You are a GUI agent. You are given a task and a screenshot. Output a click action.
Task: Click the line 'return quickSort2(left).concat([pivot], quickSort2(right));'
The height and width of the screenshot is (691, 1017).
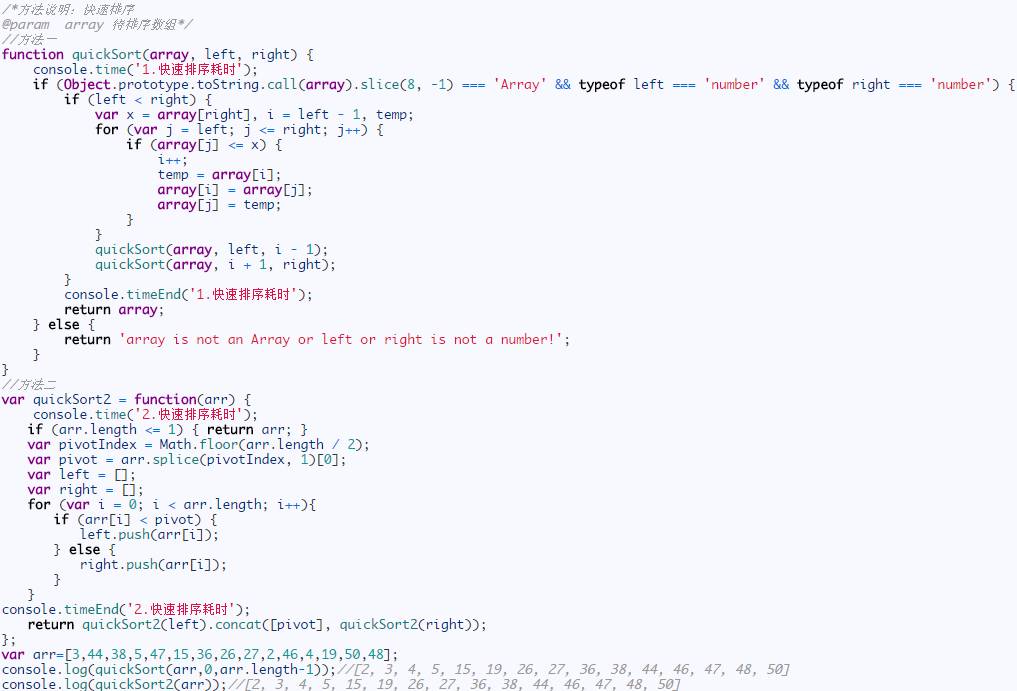click(x=257, y=624)
